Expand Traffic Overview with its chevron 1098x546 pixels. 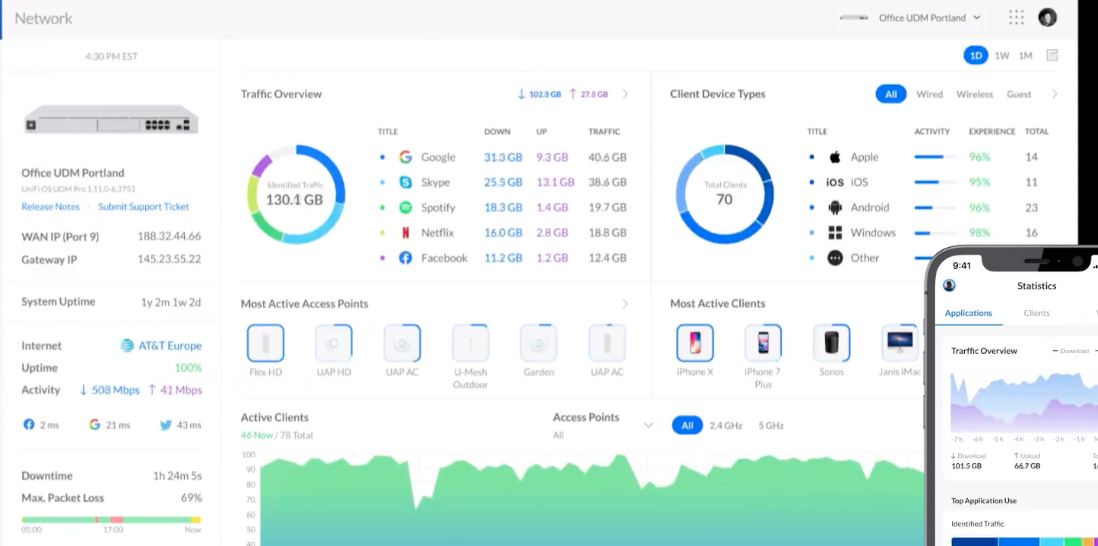click(x=625, y=94)
